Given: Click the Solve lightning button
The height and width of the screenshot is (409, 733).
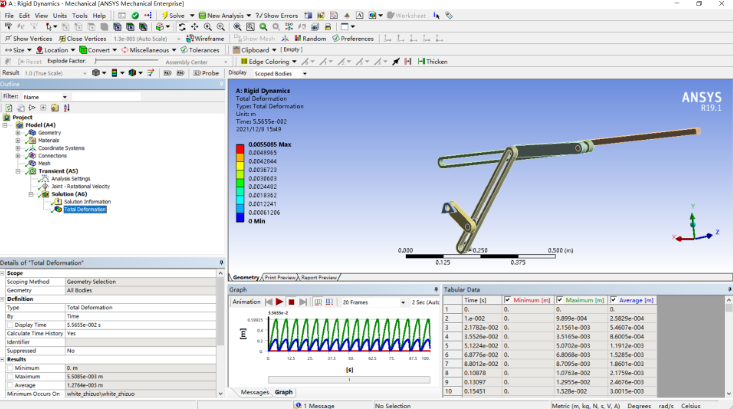Looking at the screenshot, I should pyautogui.click(x=173, y=15).
